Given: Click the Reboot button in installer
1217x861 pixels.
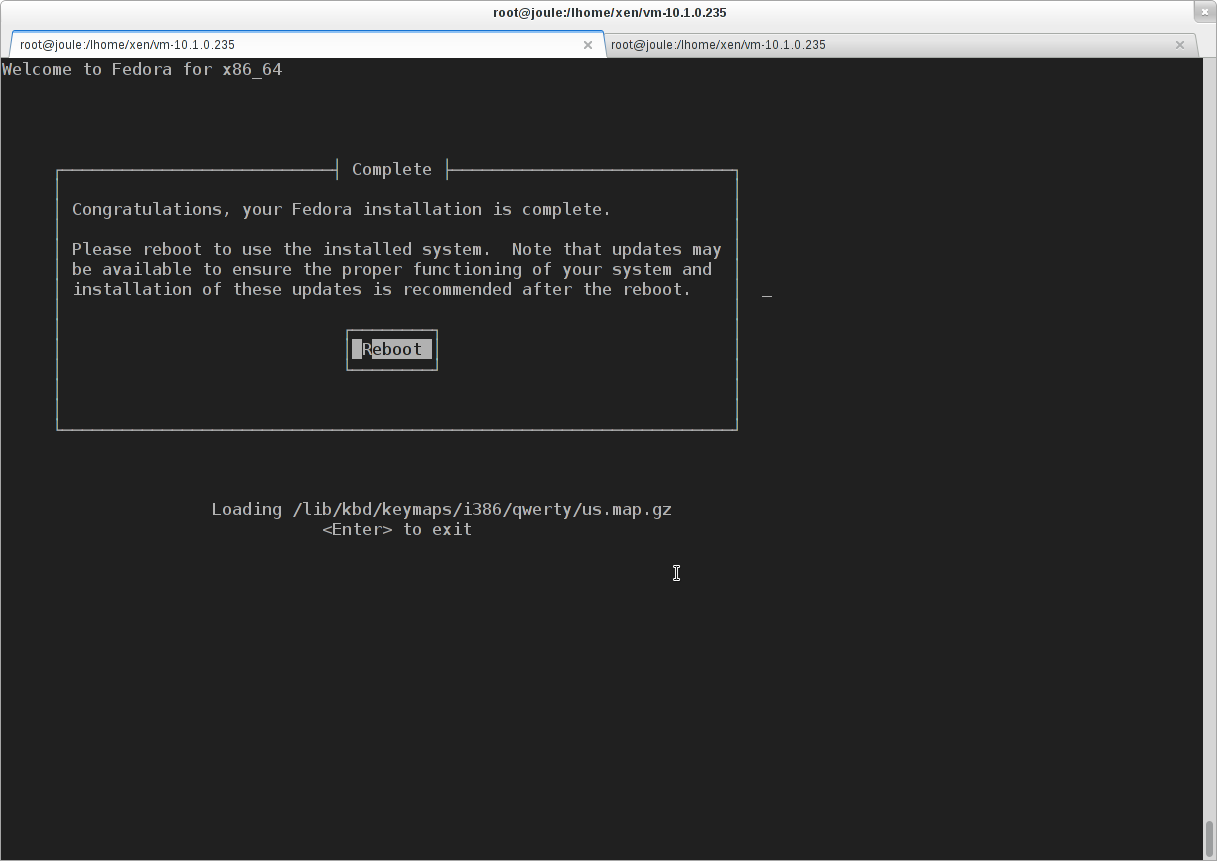Looking at the screenshot, I should [392, 349].
